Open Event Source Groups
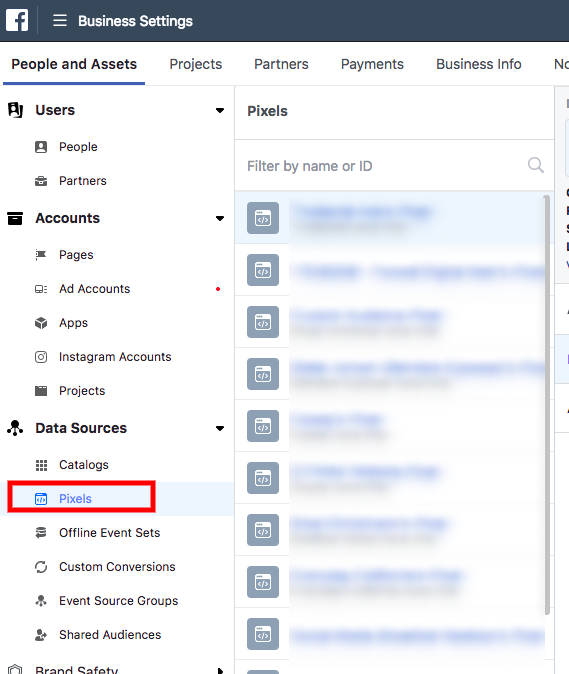Viewport: 569px width, 674px height. pos(119,601)
